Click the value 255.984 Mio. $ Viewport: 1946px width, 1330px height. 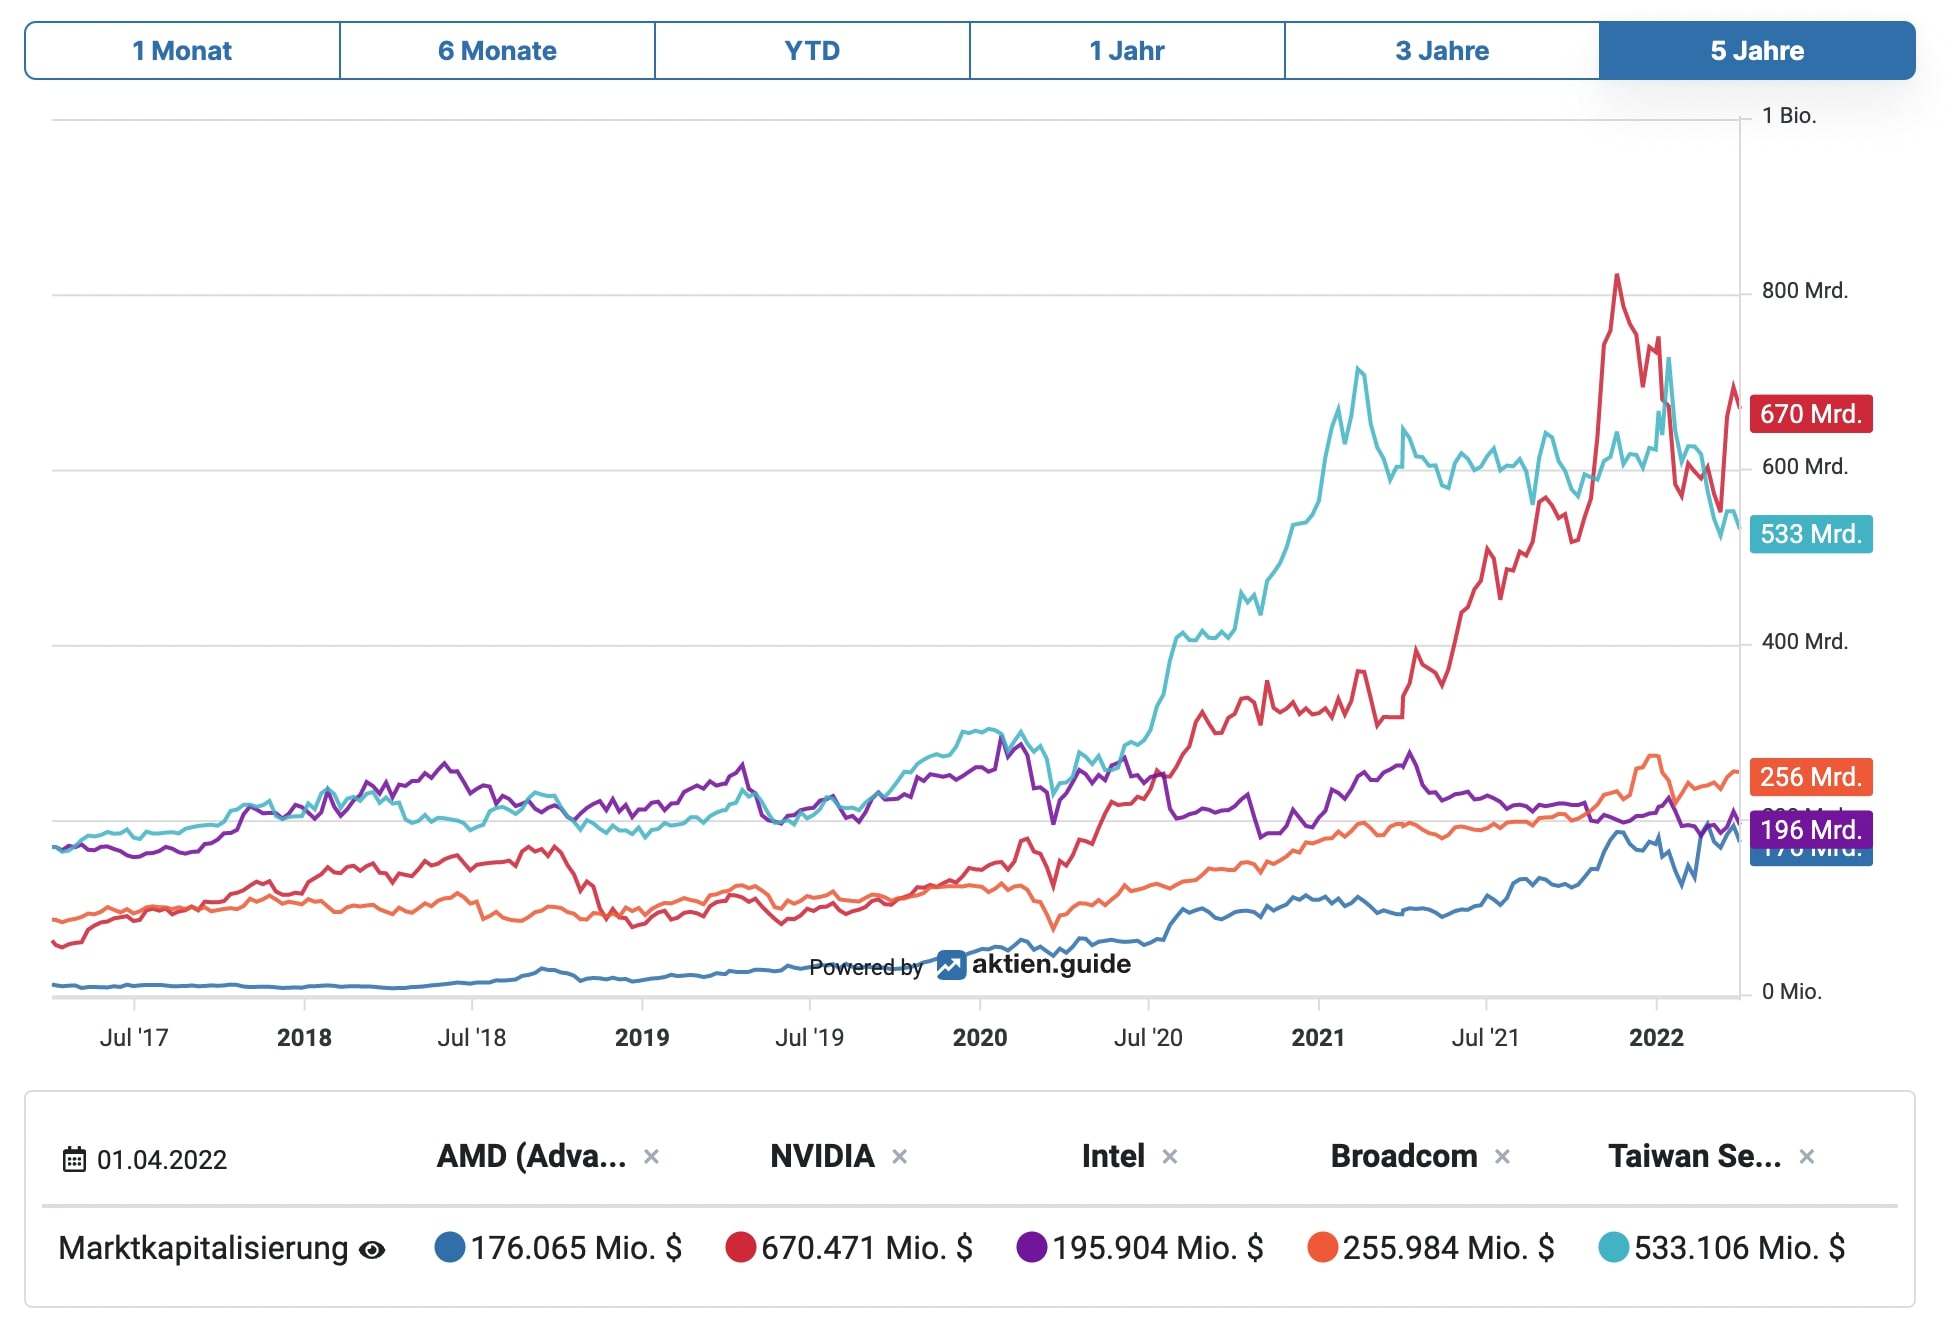pyautogui.click(x=1448, y=1248)
